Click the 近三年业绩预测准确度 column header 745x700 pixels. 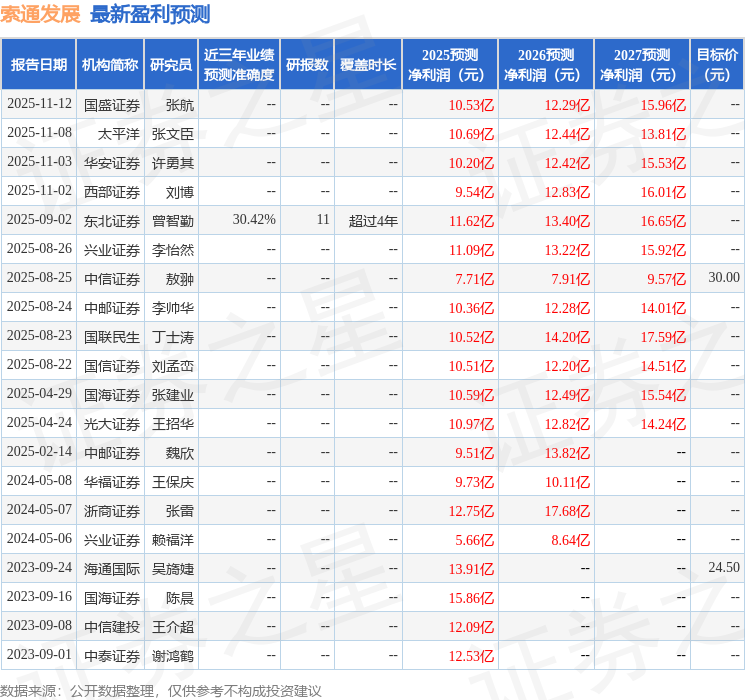click(x=239, y=65)
